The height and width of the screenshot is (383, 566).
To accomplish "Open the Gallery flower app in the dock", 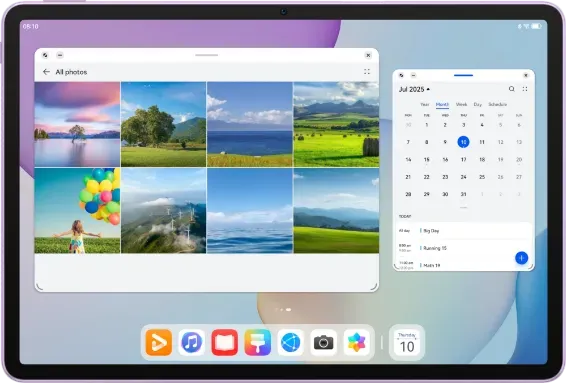I will 357,342.
